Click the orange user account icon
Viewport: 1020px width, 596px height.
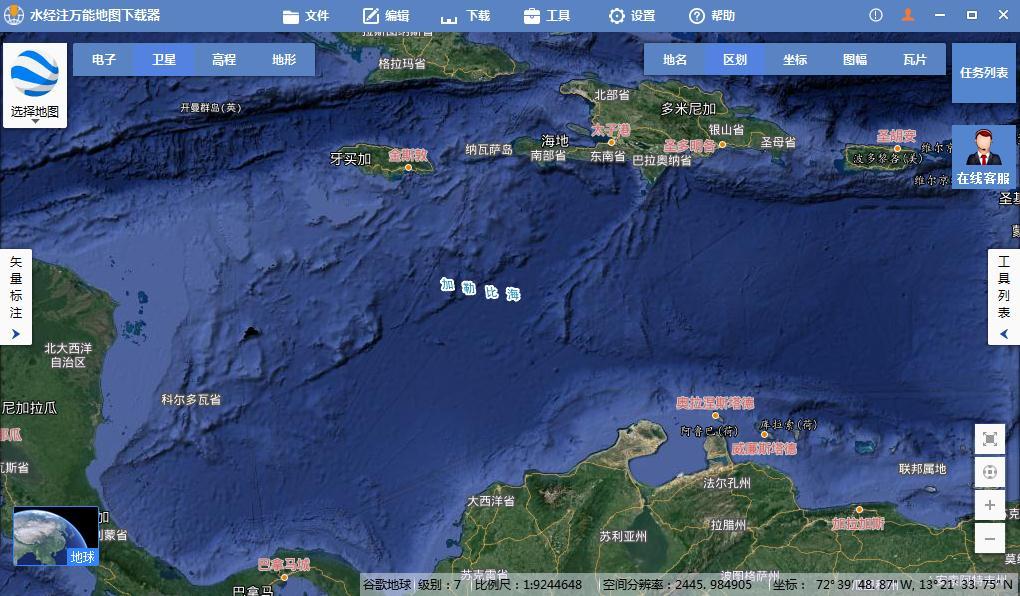(x=908, y=15)
